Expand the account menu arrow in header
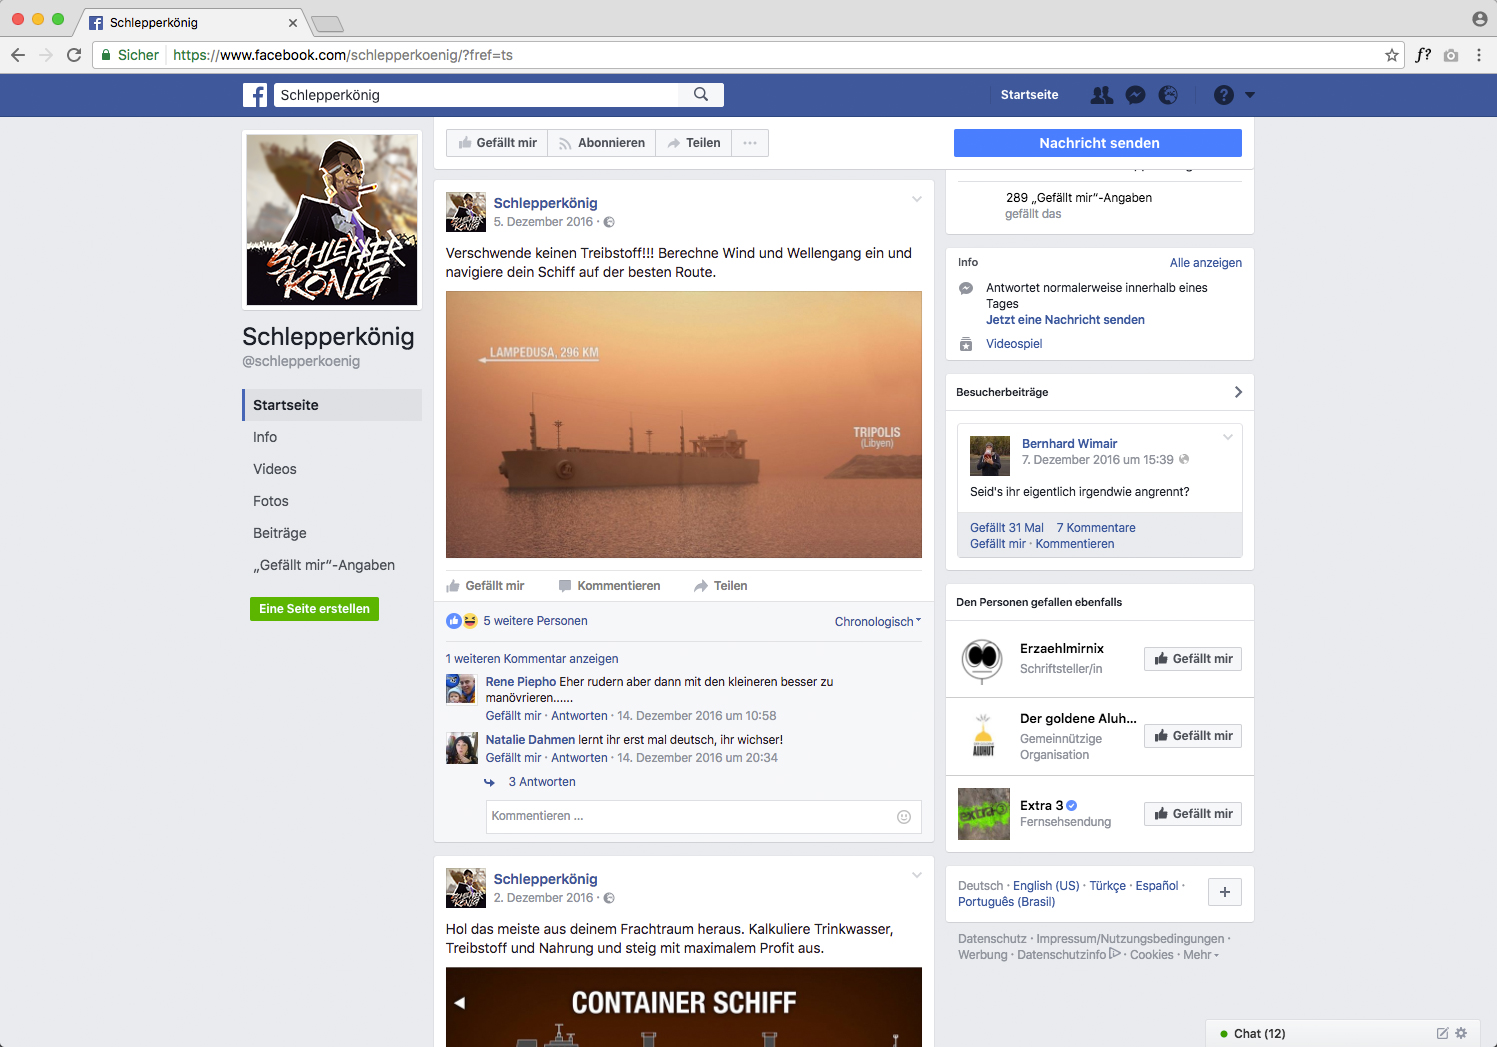 coord(1250,95)
